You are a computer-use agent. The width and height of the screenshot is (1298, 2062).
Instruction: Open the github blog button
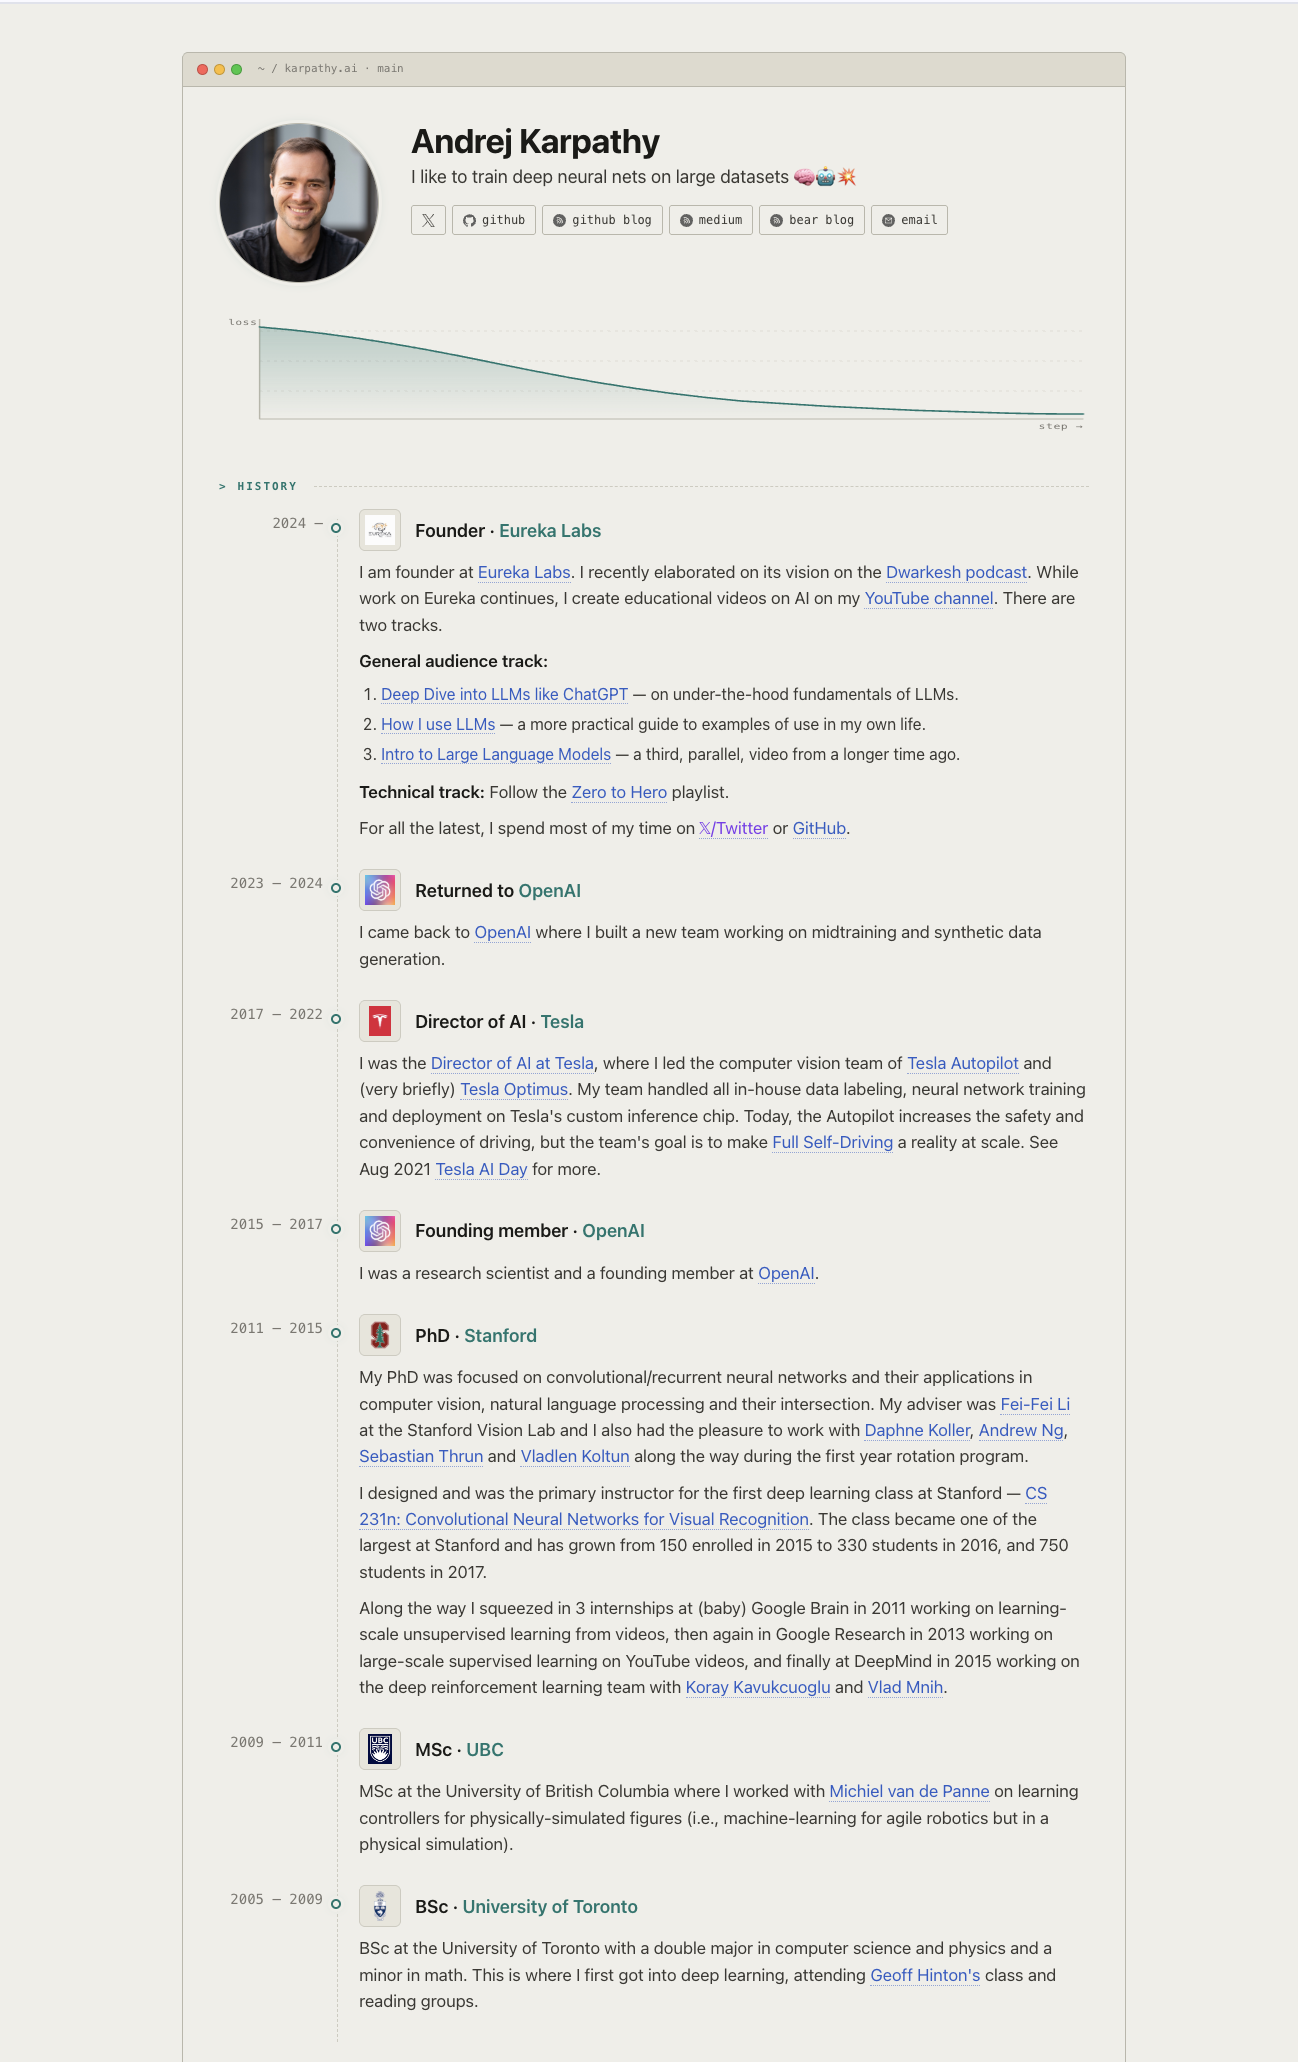tap(602, 220)
